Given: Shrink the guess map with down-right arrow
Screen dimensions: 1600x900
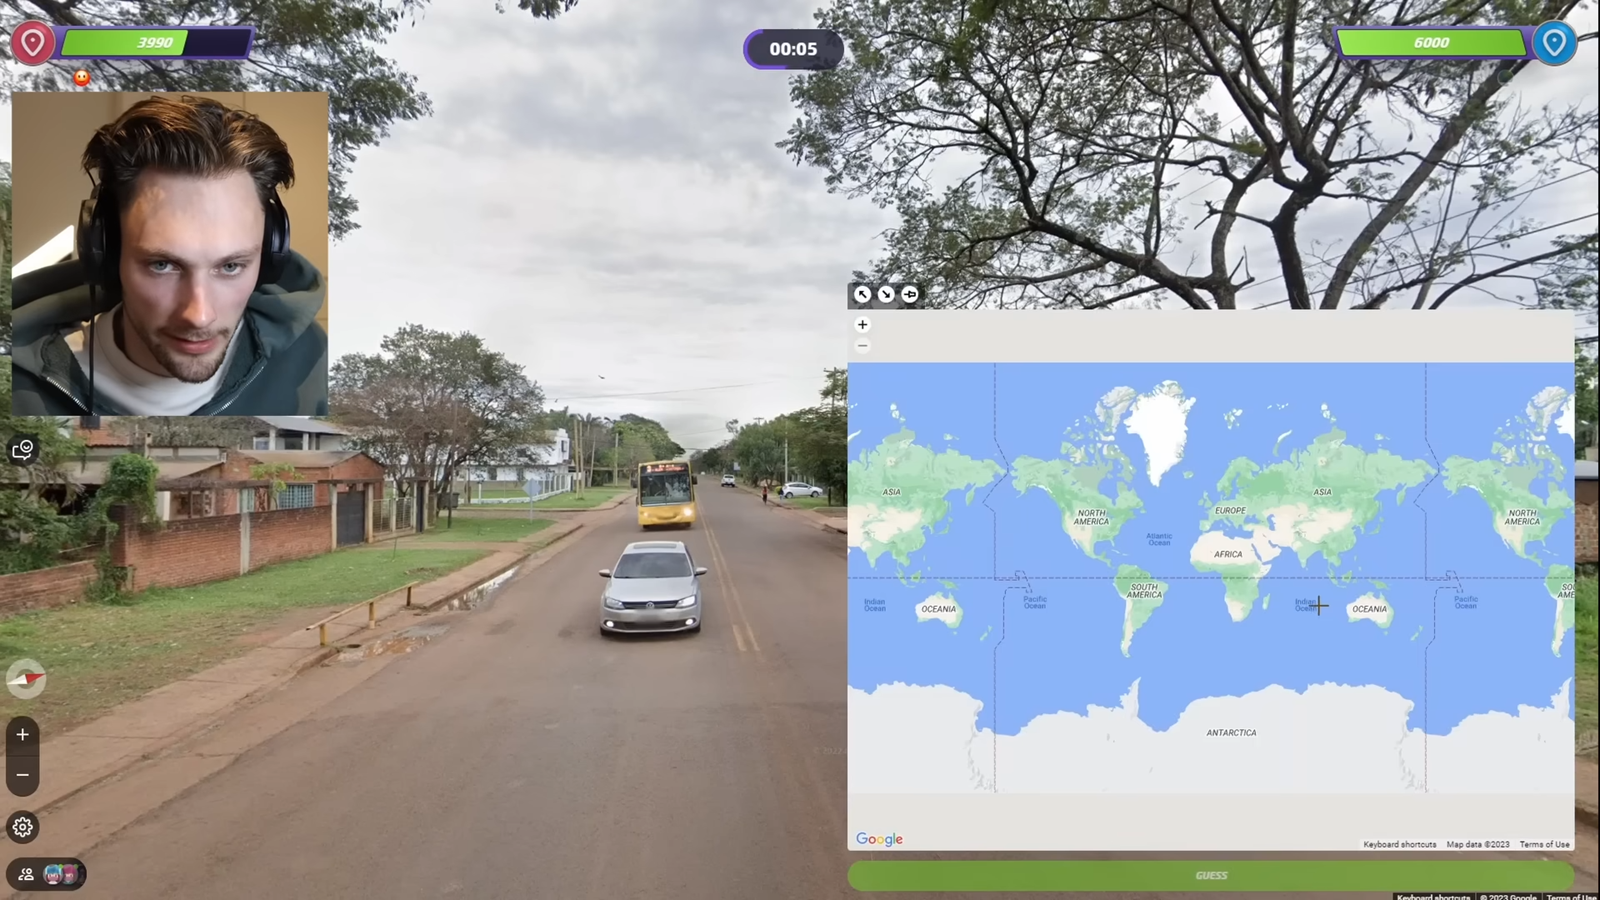Looking at the screenshot, I should tap(886, 294).
